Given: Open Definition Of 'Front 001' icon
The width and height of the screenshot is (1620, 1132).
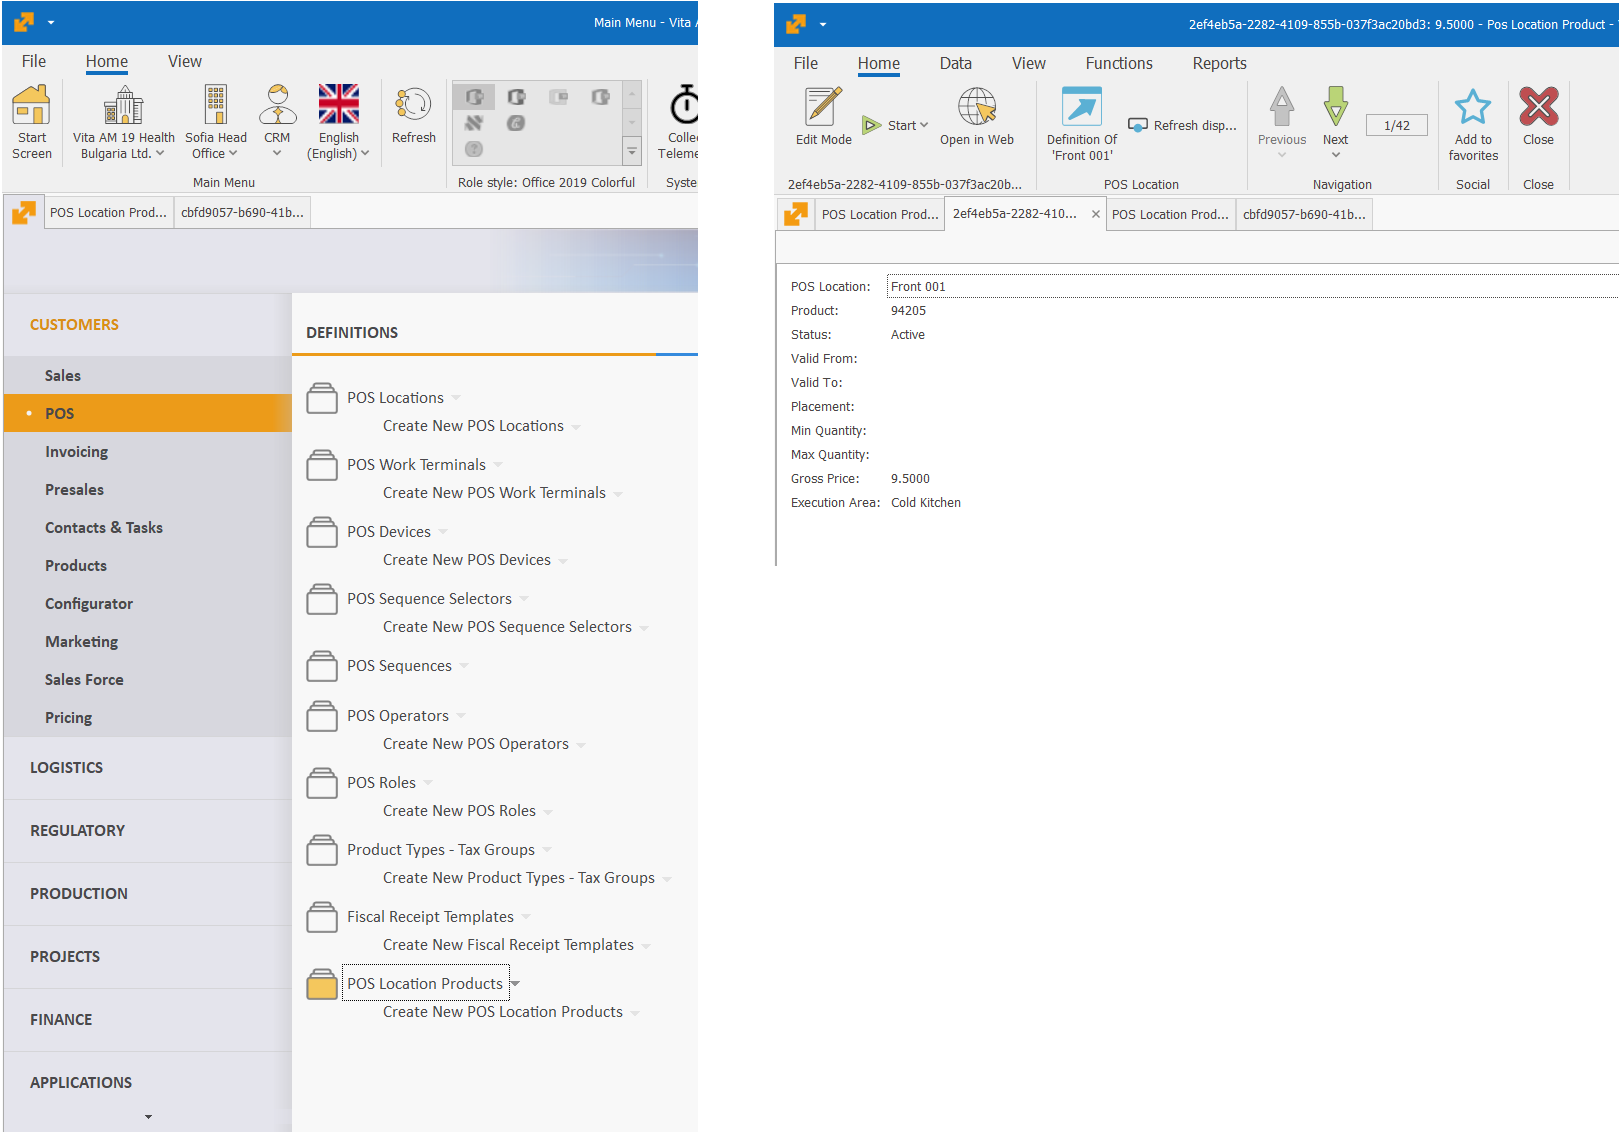Looking at the screenshot, I should coord(1082,107).
